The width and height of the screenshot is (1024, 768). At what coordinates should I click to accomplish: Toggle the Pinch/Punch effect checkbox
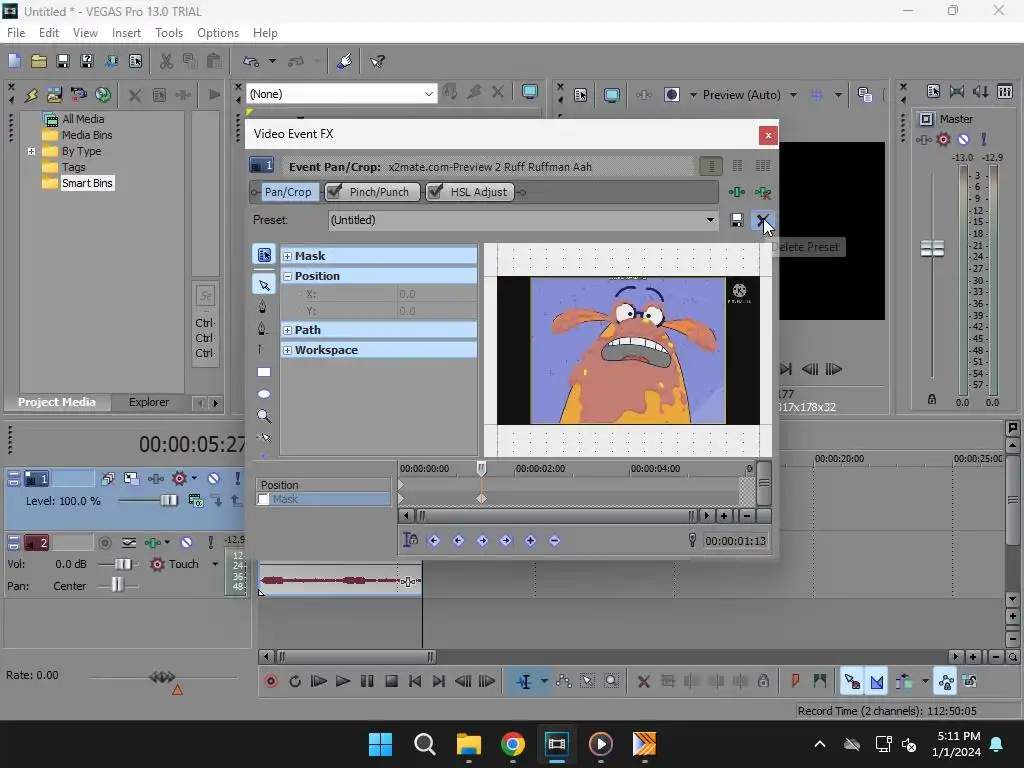pyautogui.click(x=334, y=192)
